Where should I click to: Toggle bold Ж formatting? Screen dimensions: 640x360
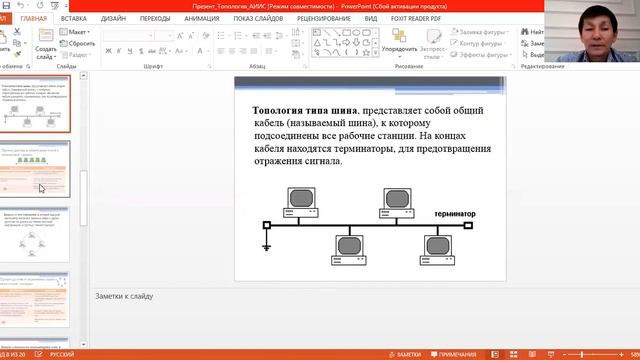pos(108,51)
